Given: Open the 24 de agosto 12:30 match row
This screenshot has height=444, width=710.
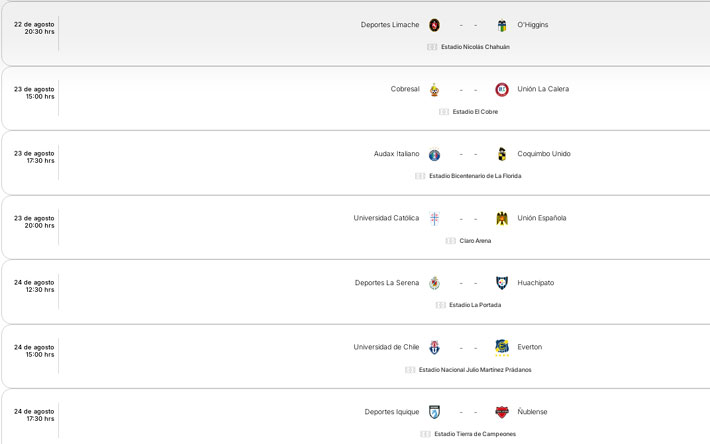Looking at the screenshot, I should click(x=355, y=291).
